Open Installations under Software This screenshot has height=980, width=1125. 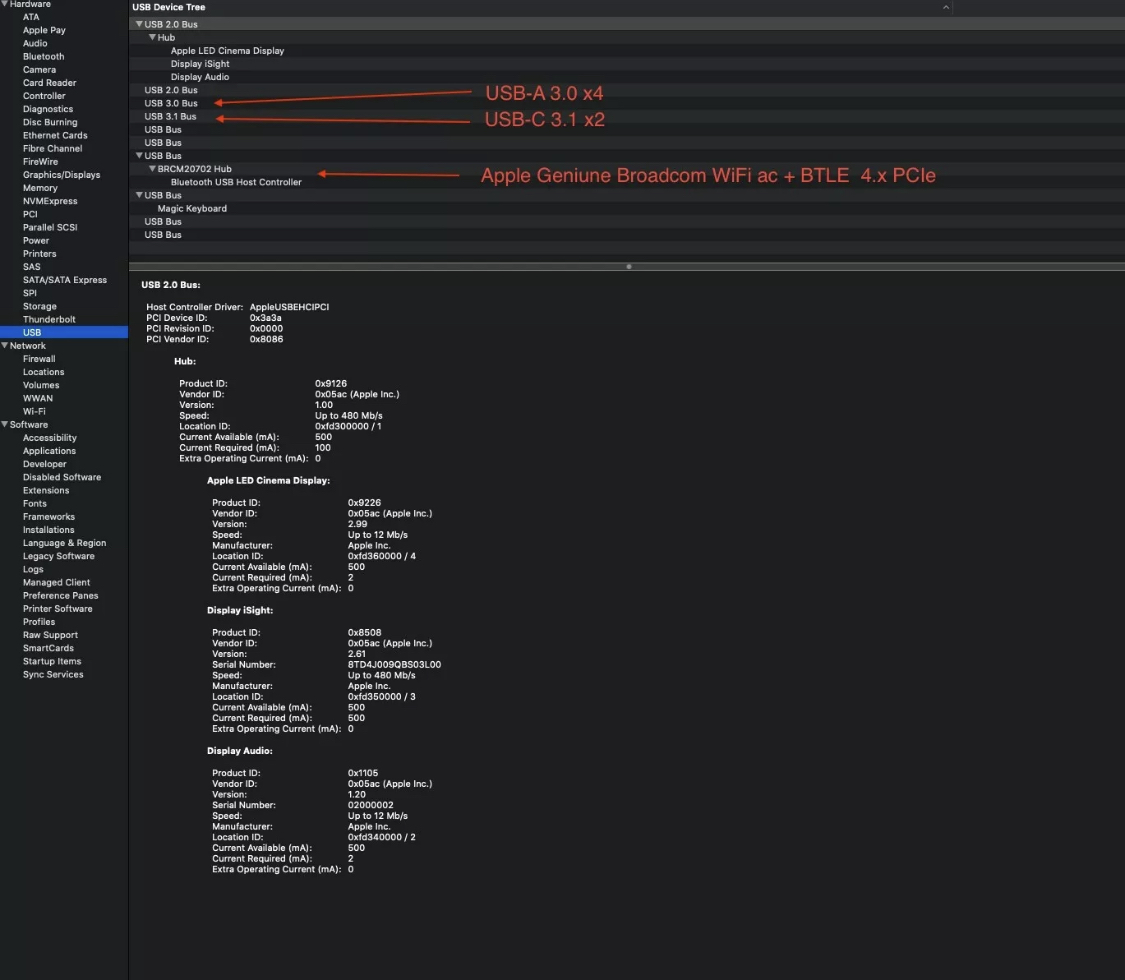pyautogui.click(x=48, y=529)
